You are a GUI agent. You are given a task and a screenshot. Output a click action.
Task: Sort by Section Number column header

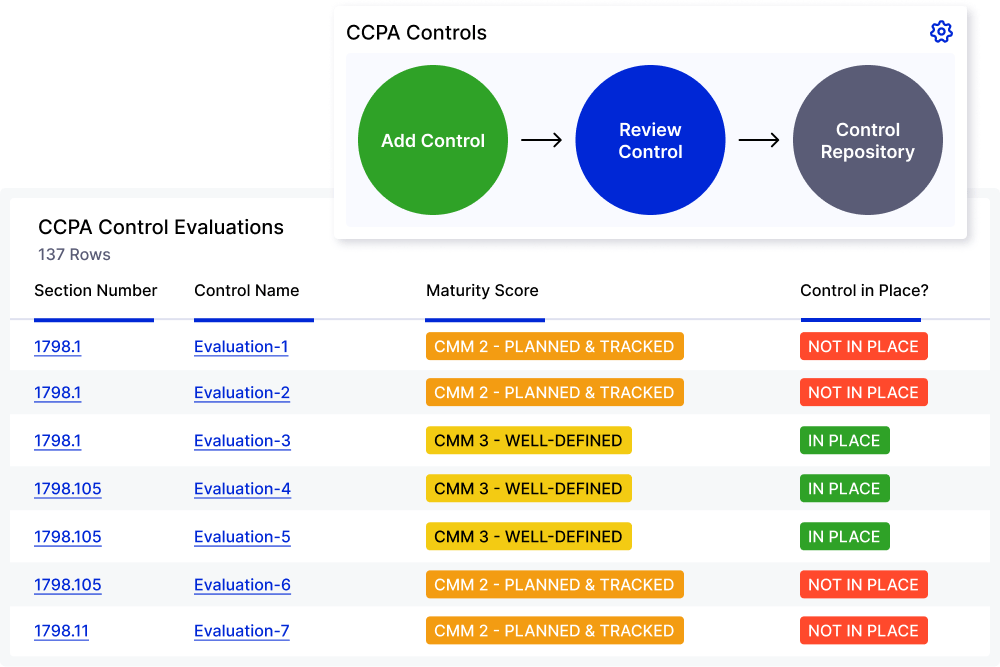[95, 291]
